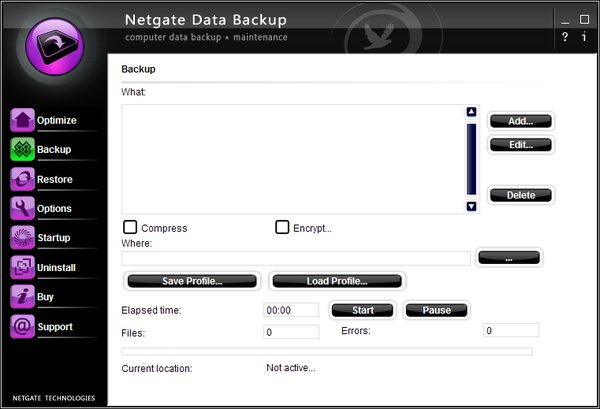
Task: Open the browse (...) destination button
Action: pyautogui.click(x=509, y=258)
